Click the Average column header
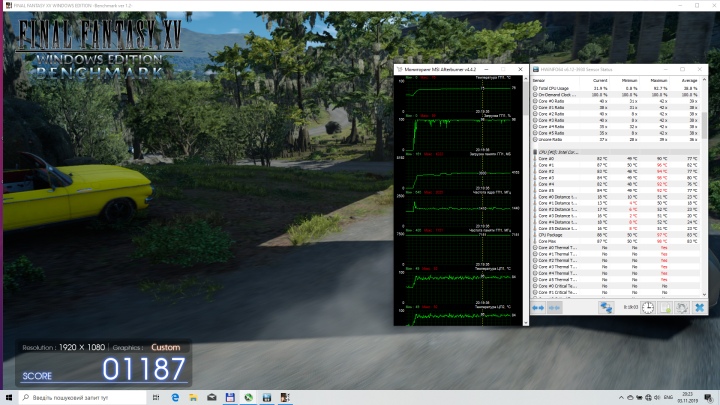The width and height of the screenshot is (720, 405). (690, 80)
